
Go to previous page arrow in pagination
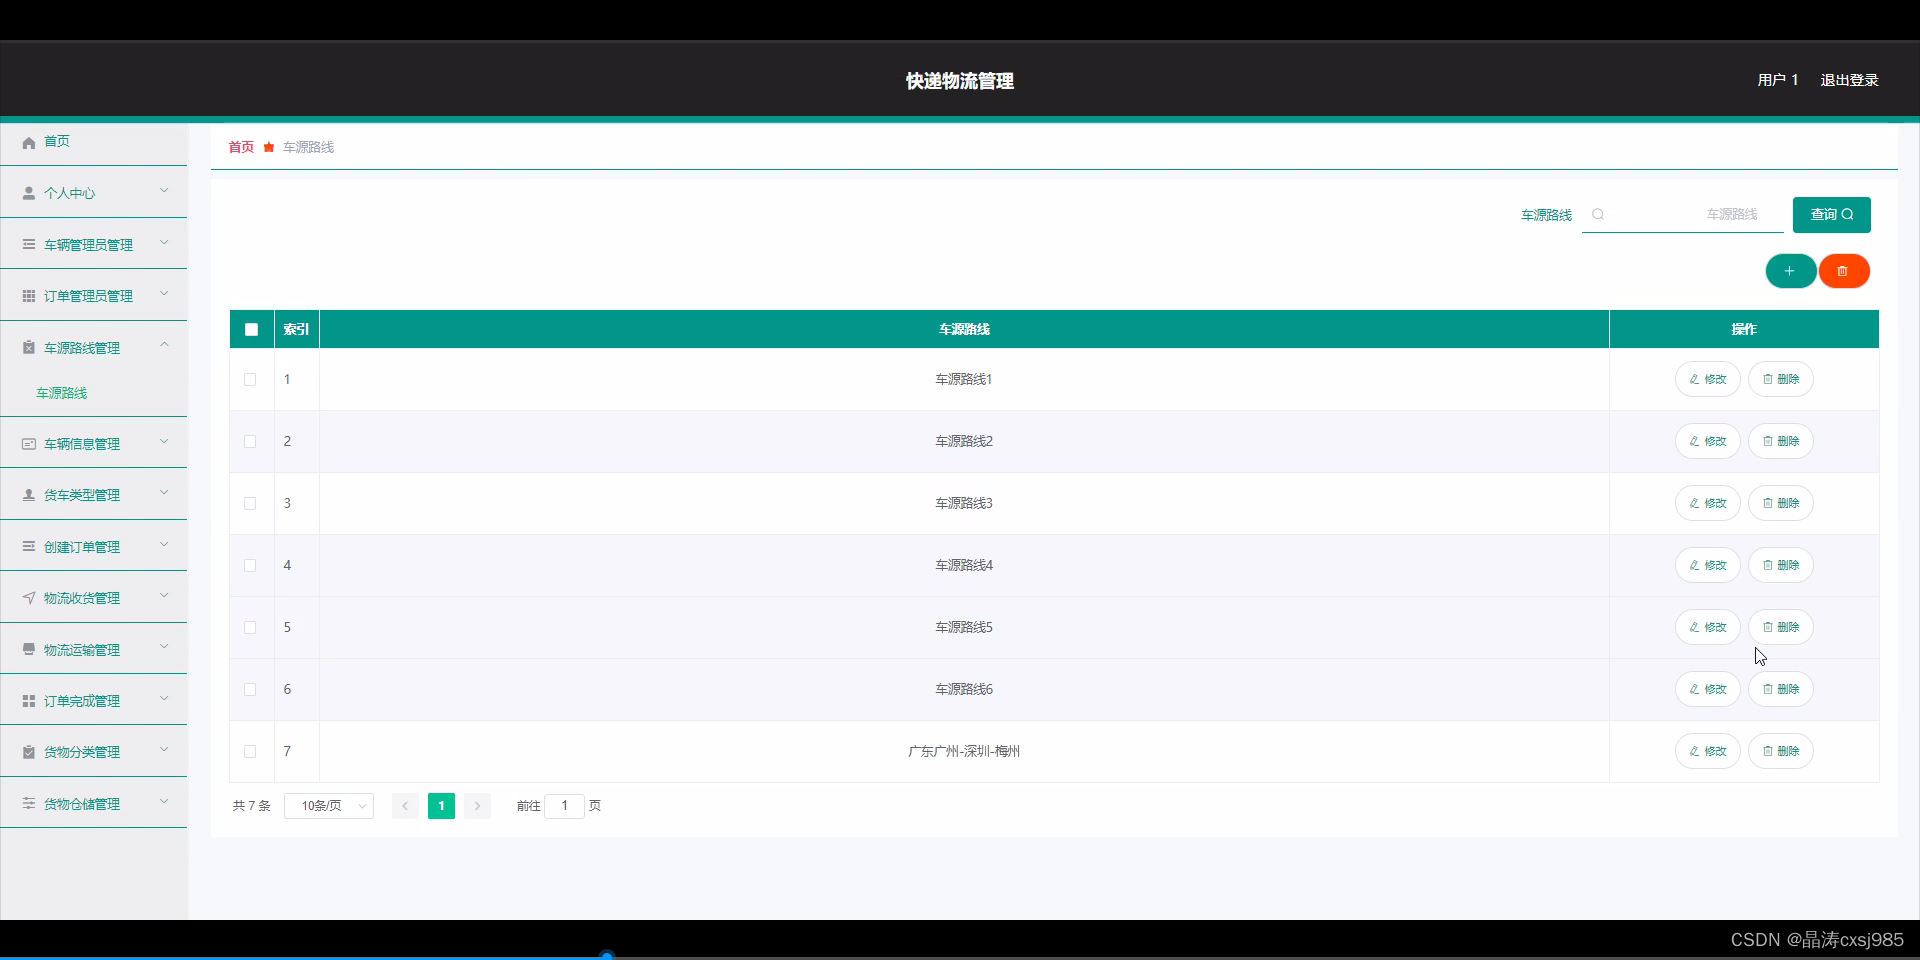[405, 806]
